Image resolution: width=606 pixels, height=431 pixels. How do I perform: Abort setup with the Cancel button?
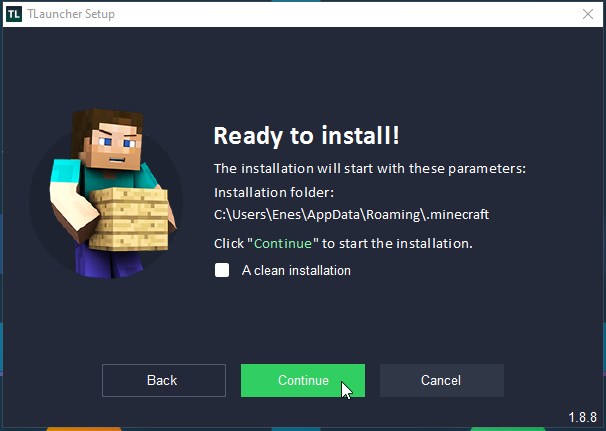click(x=441, y=380)
